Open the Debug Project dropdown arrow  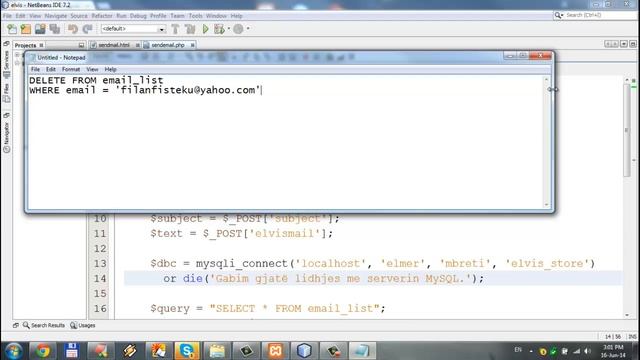tap(229, 29)
